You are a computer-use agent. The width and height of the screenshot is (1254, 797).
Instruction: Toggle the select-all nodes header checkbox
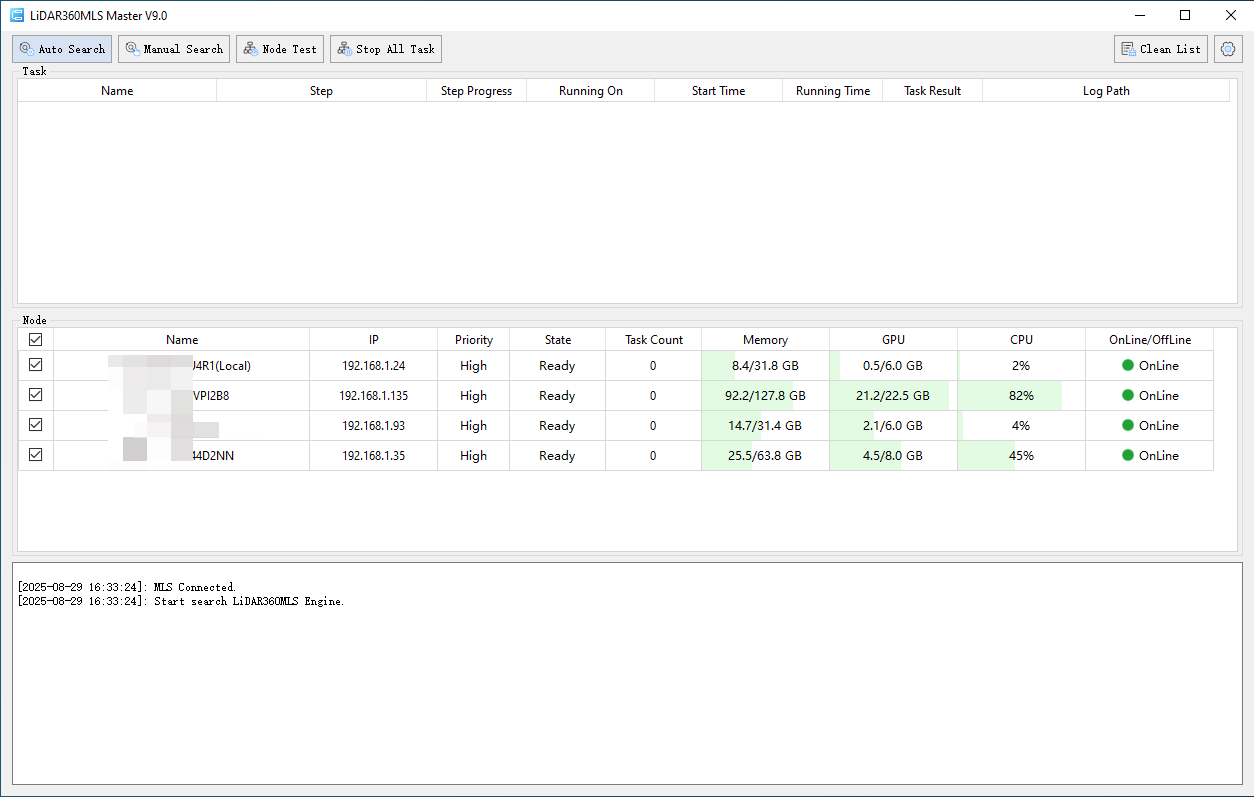[x=36, y=340]
